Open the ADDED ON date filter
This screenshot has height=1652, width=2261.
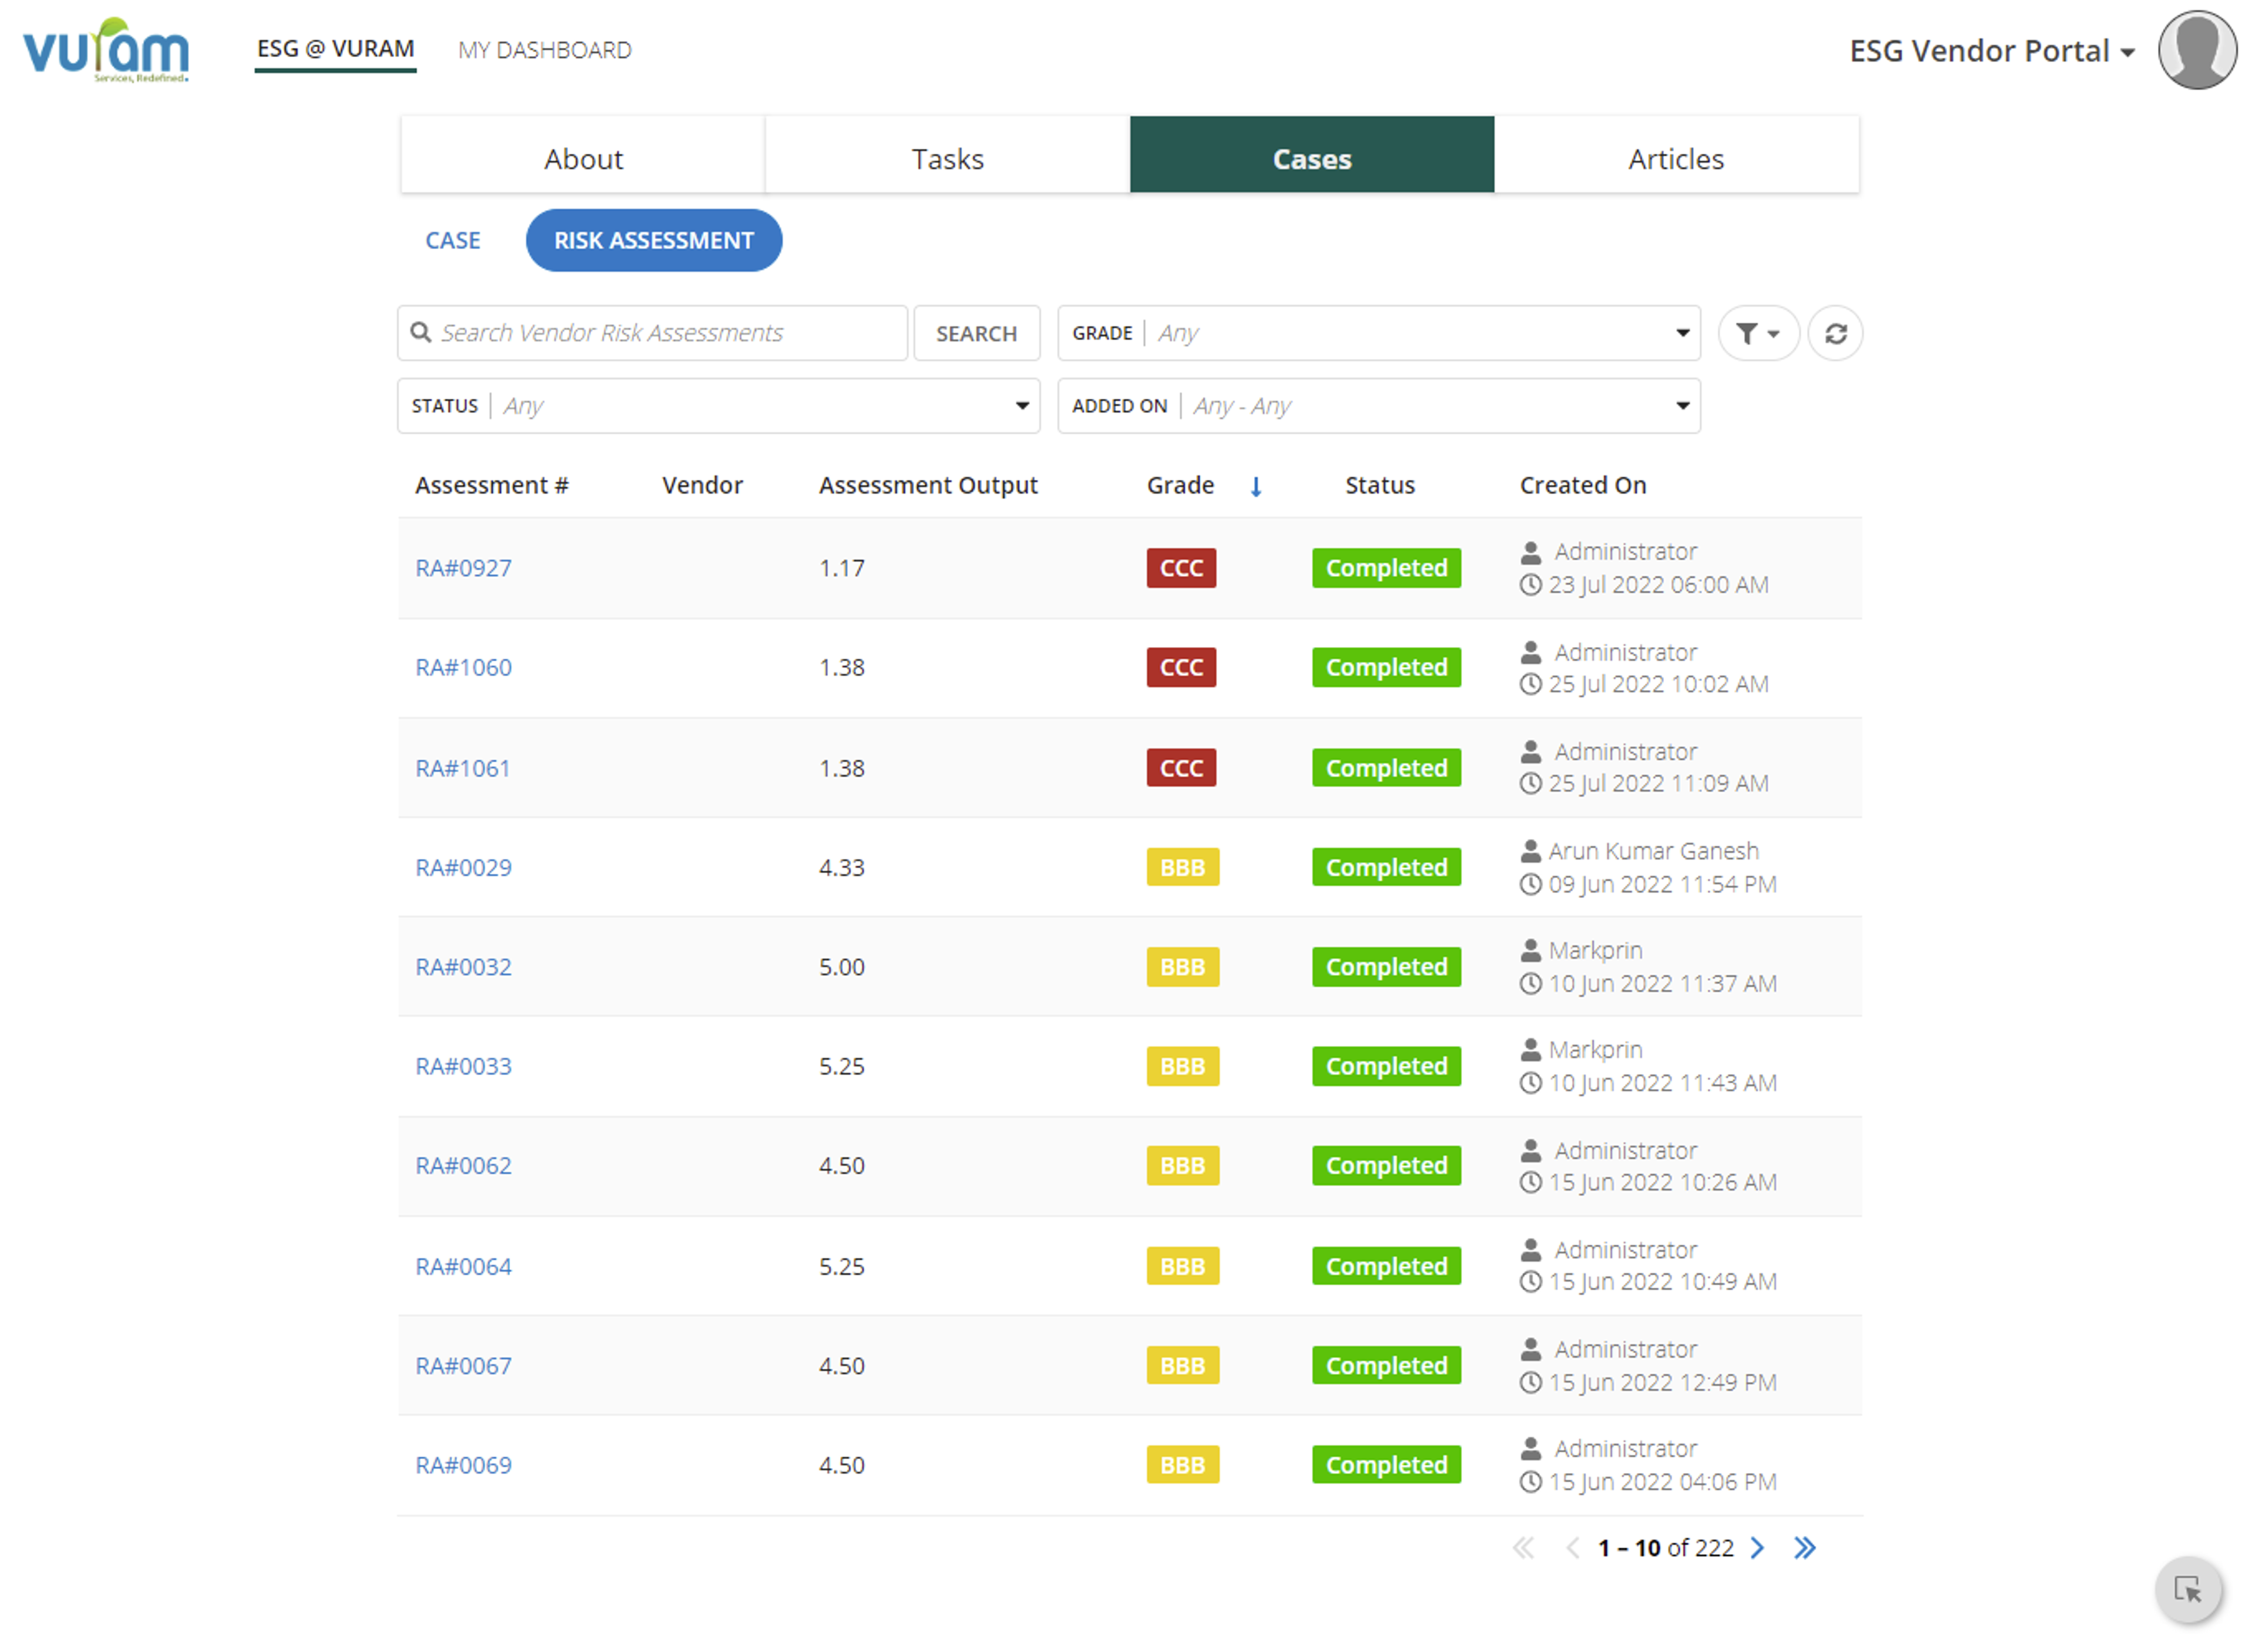click(x=1379, y=406)
